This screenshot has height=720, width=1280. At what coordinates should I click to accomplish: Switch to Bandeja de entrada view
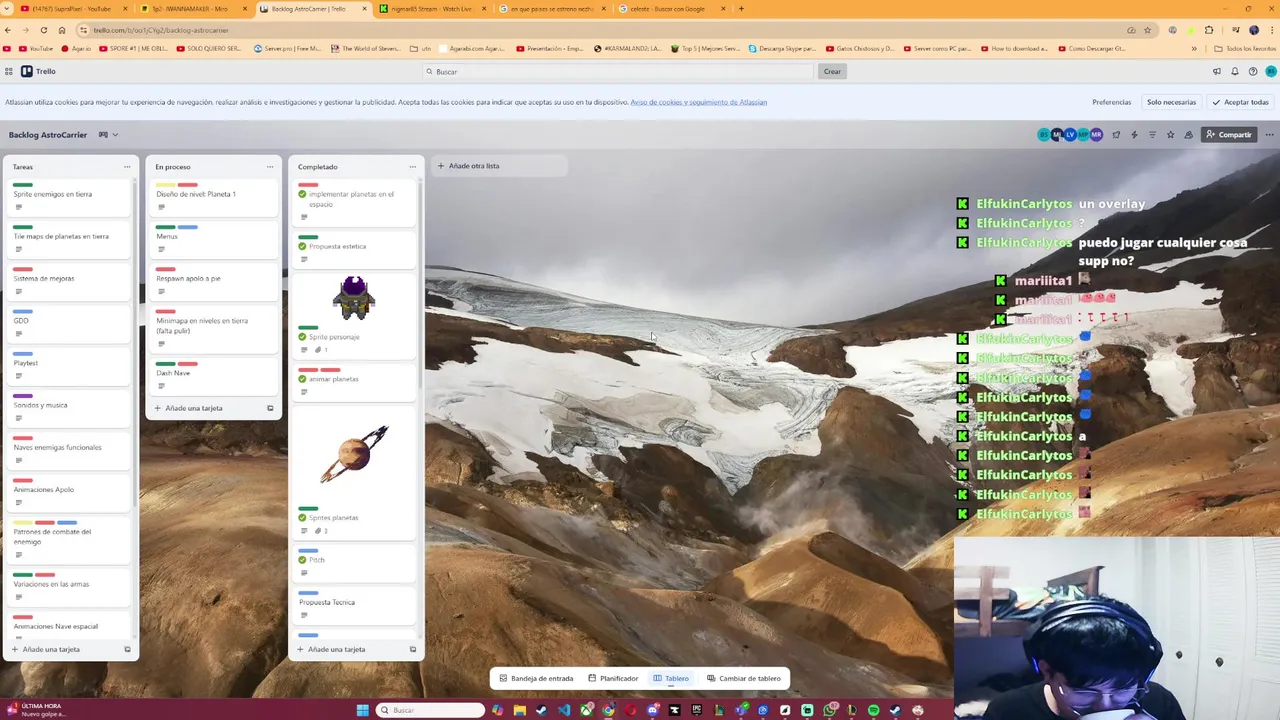[536, 678]
